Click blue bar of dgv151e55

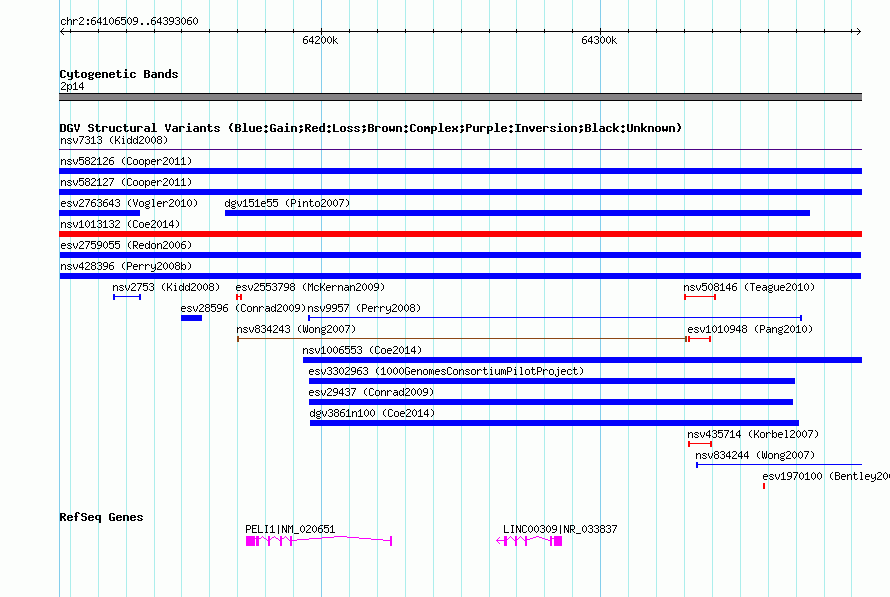pos(517,213)
